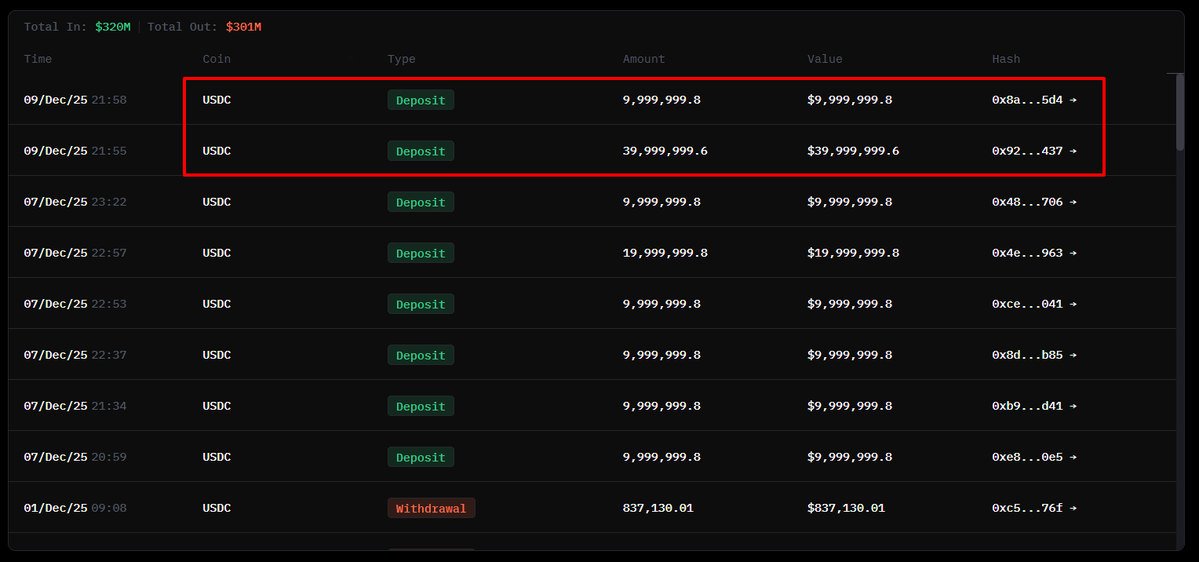Open transaction hash link 0x4e...963
The height and width of the screenshot is (562, 1199).
(1034, 253)
